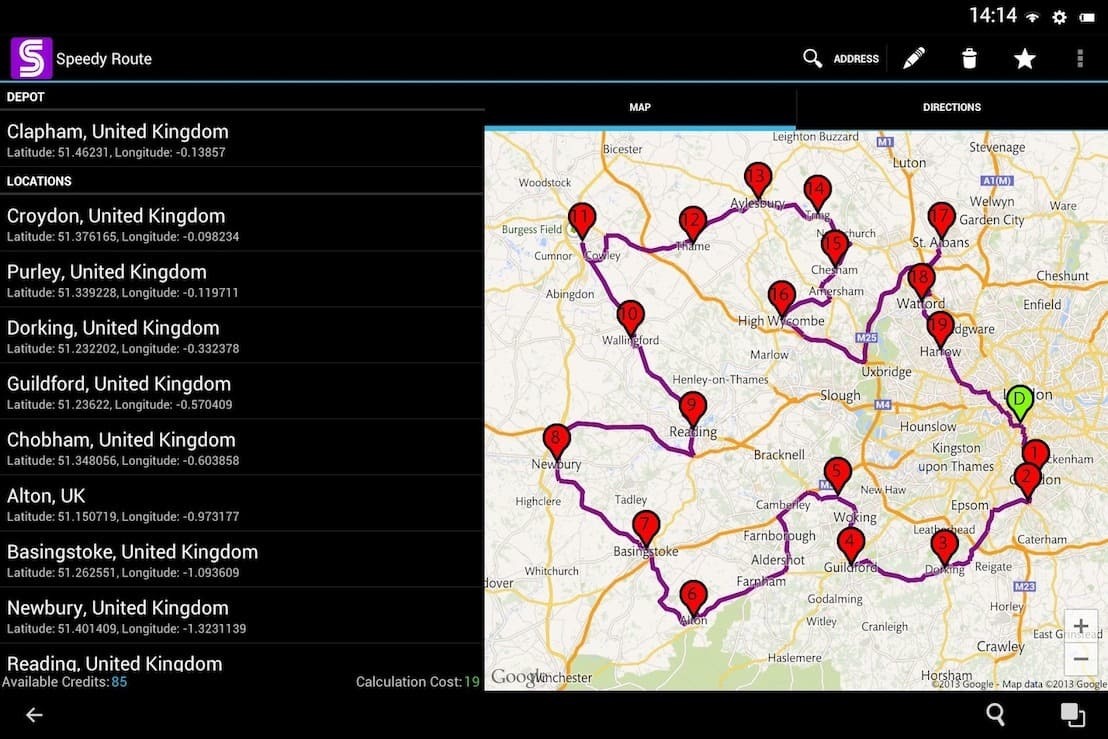
Task: Switch to the Directions tab
Action: [x=951, y=107]
